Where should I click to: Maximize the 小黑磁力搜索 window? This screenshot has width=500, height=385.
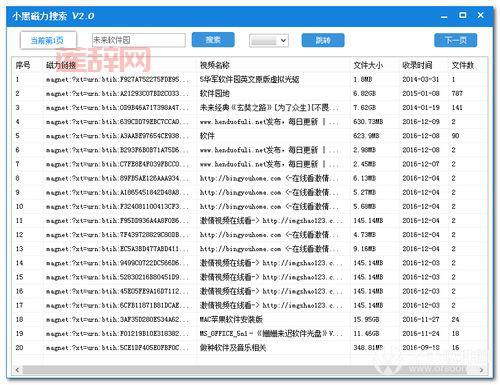click(x=462, y=15)
